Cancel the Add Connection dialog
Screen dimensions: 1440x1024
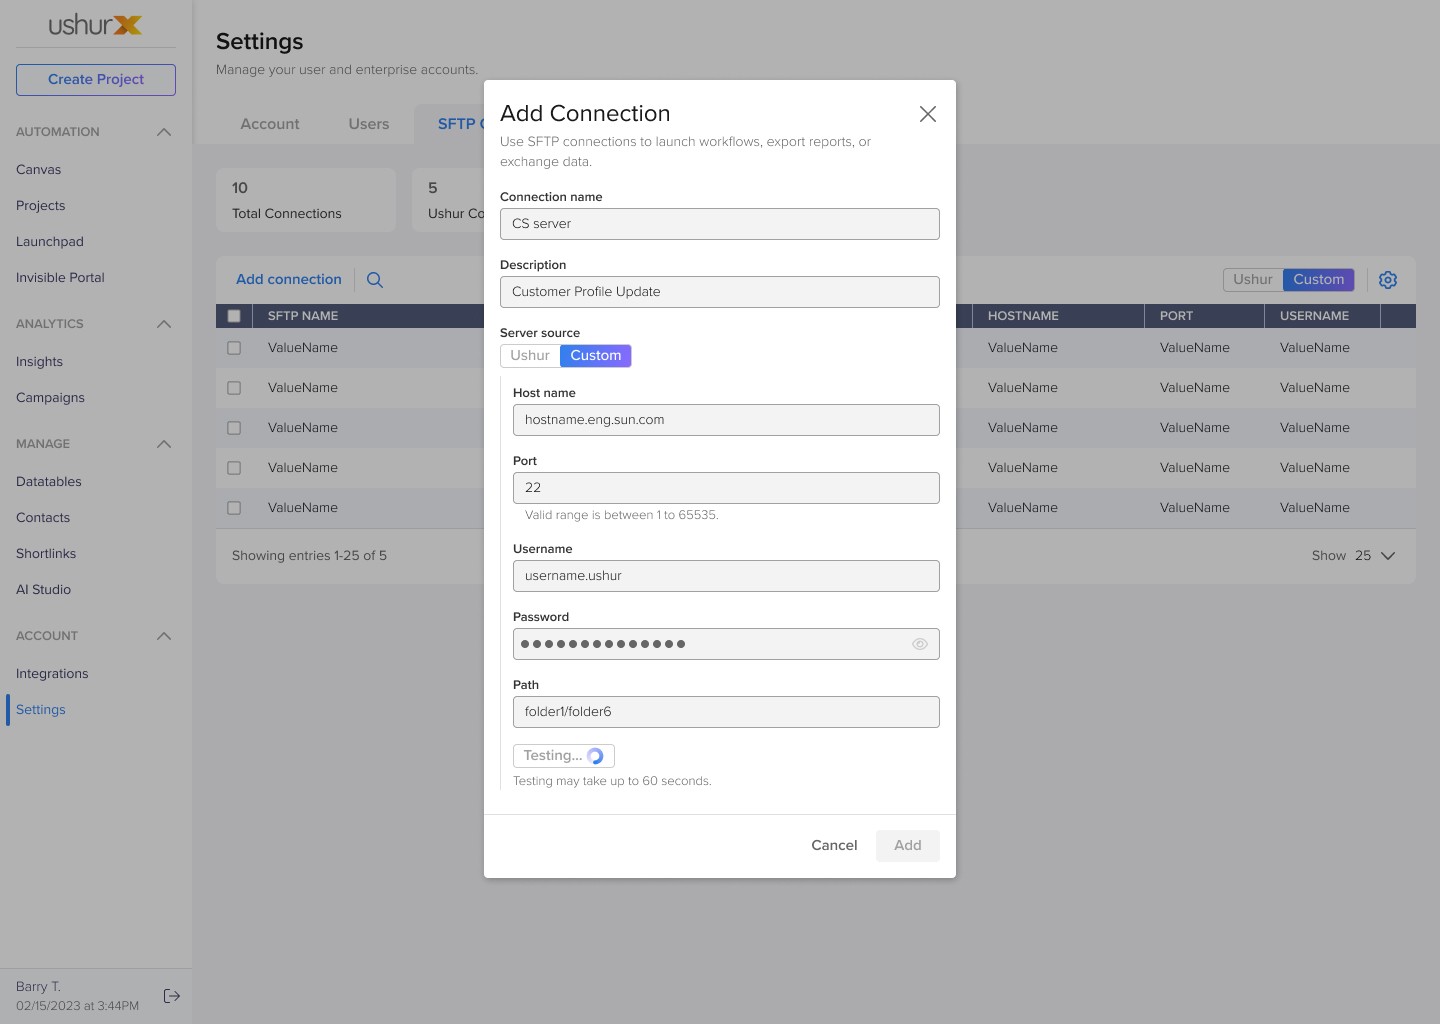point(834,846)
